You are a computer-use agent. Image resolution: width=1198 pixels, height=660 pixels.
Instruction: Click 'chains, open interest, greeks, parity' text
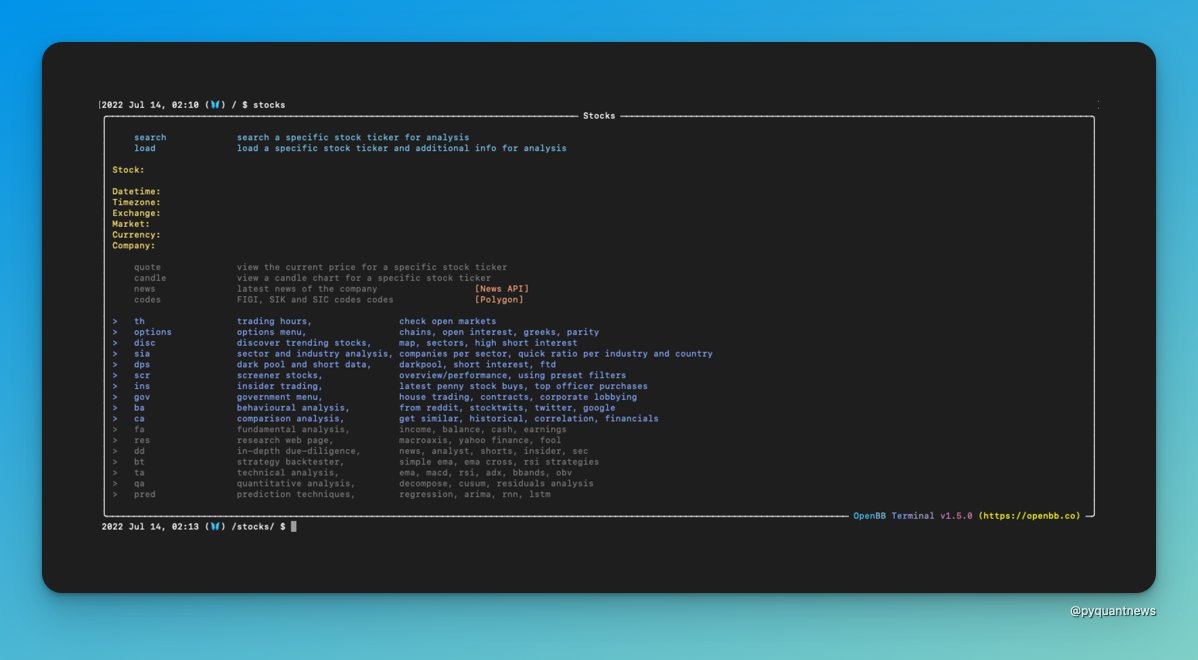tap(499, 332)
